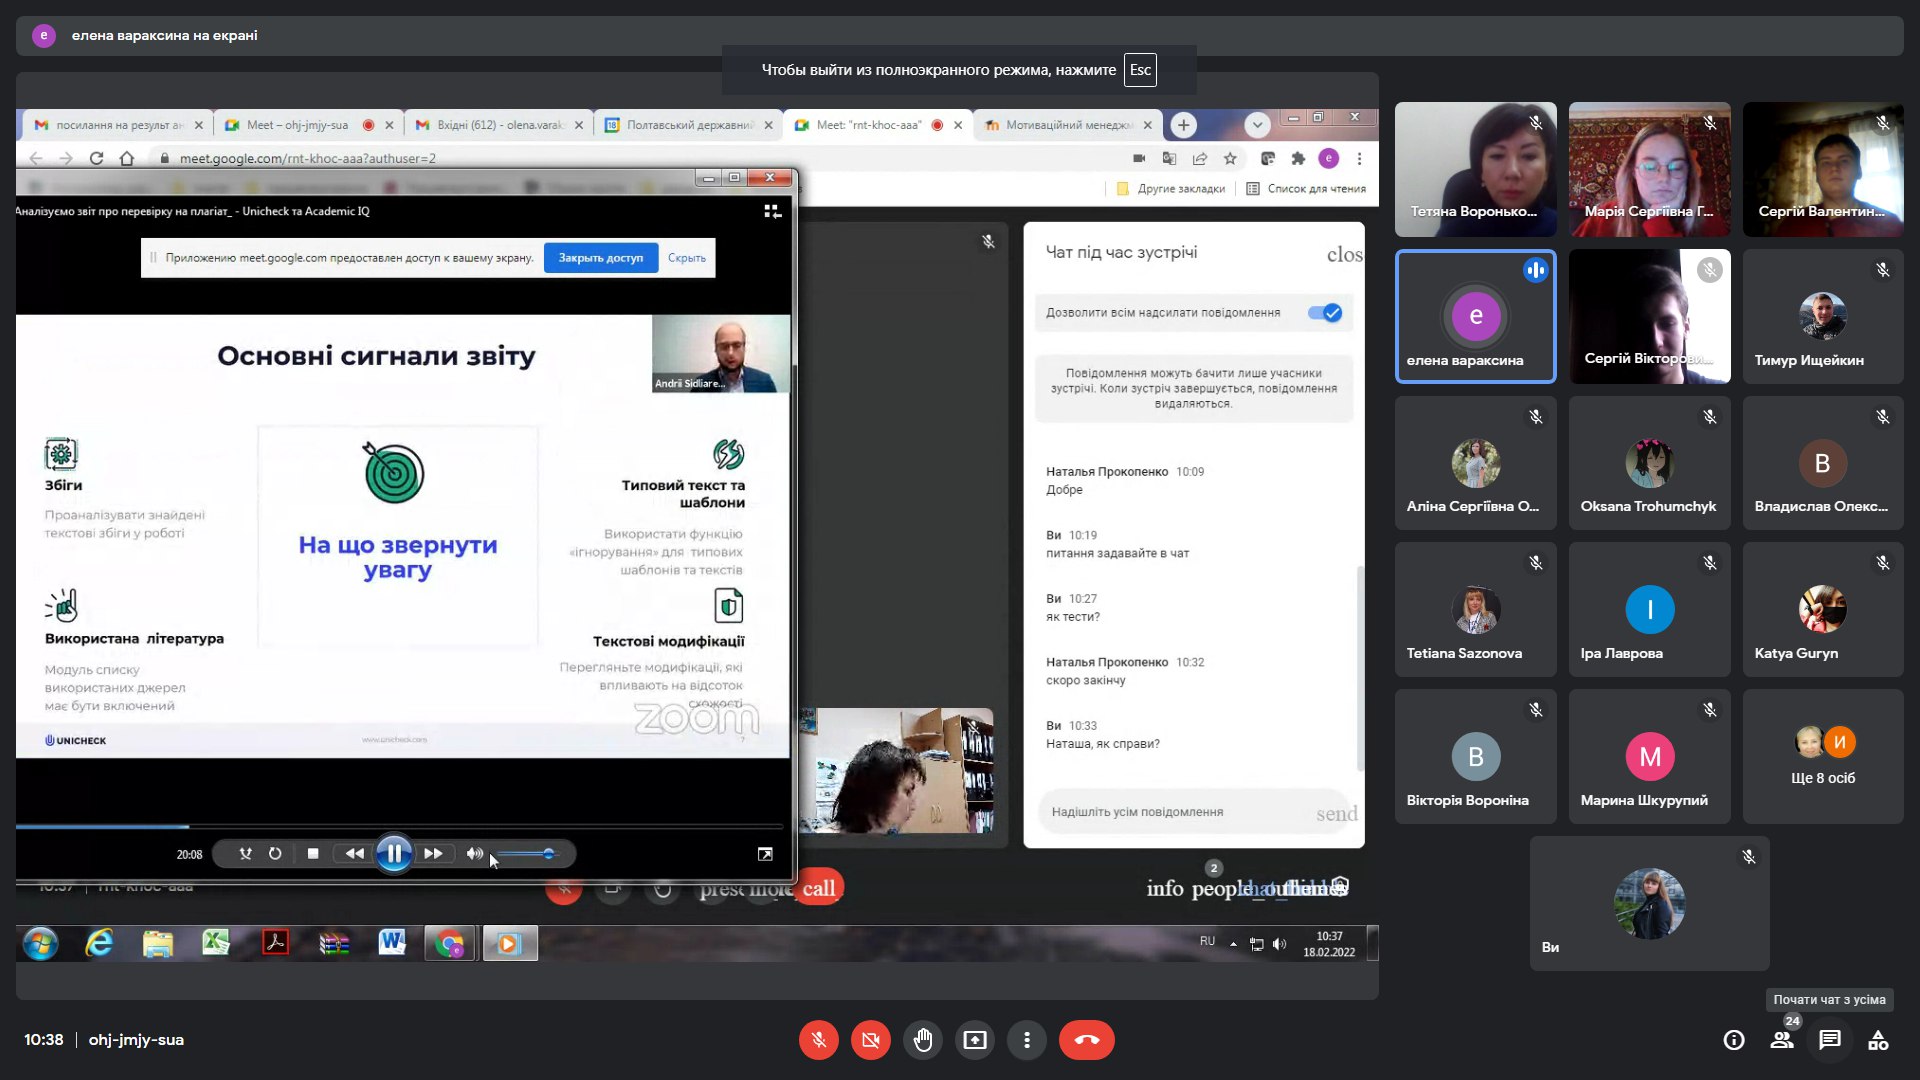The height and width of the screenshot is (1080, 1920).
Task: Toggle the camera off button
Action: tap(870, 1040)
